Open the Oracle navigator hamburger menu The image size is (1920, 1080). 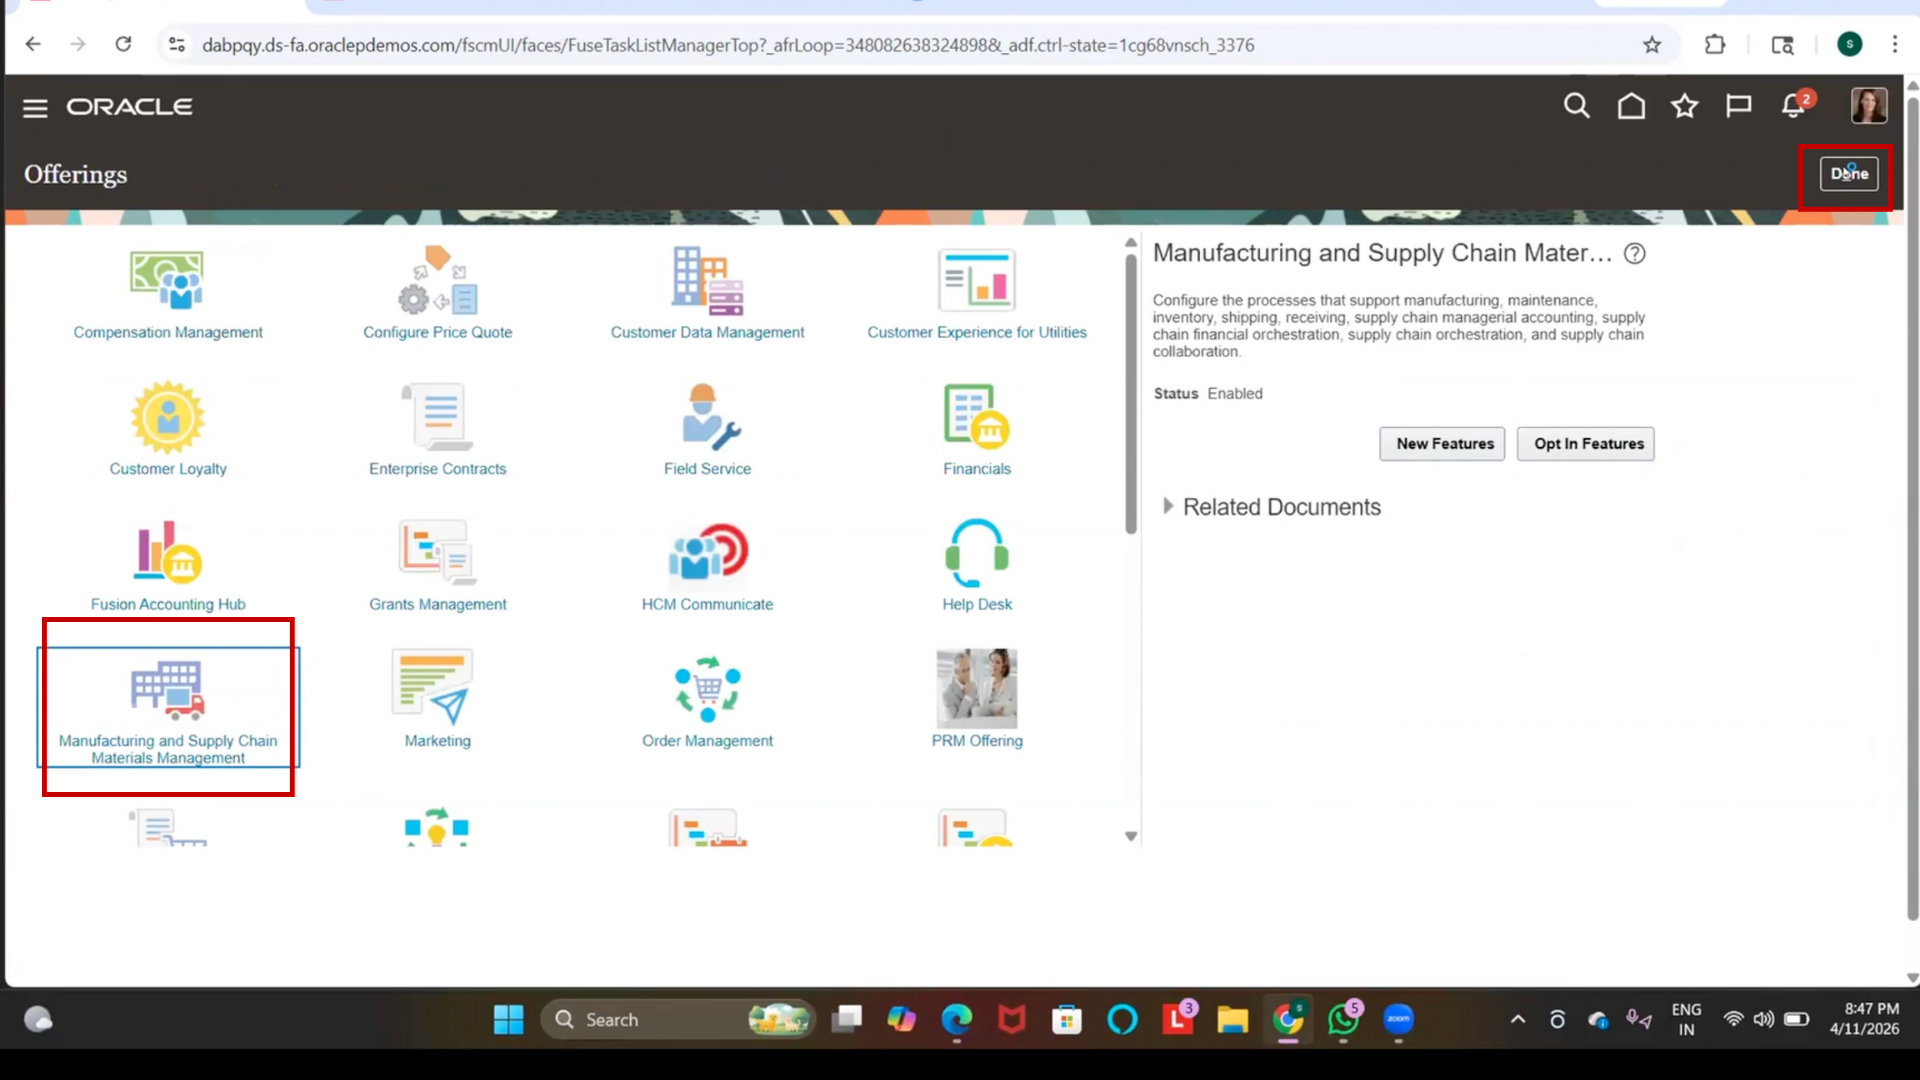click(x=35, y=108)
